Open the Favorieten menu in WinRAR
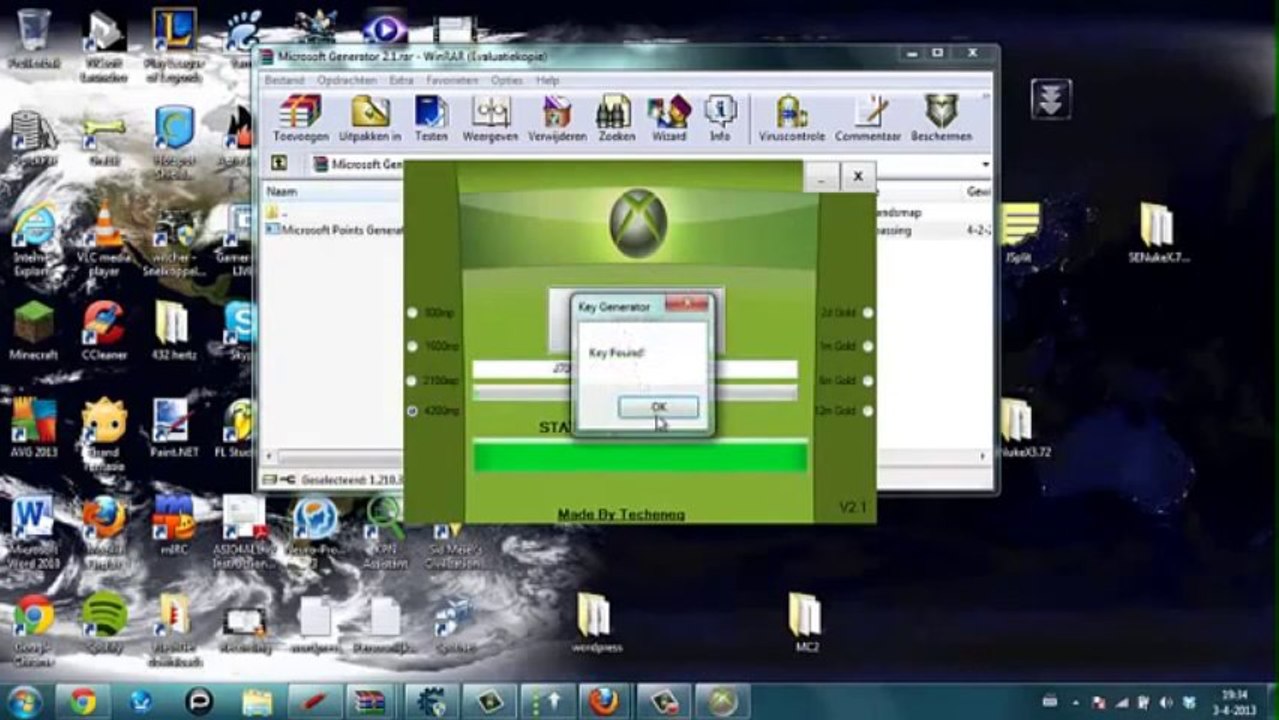Image resolution: width=1279 pixels, height=720 pixels. pos(452,80)
